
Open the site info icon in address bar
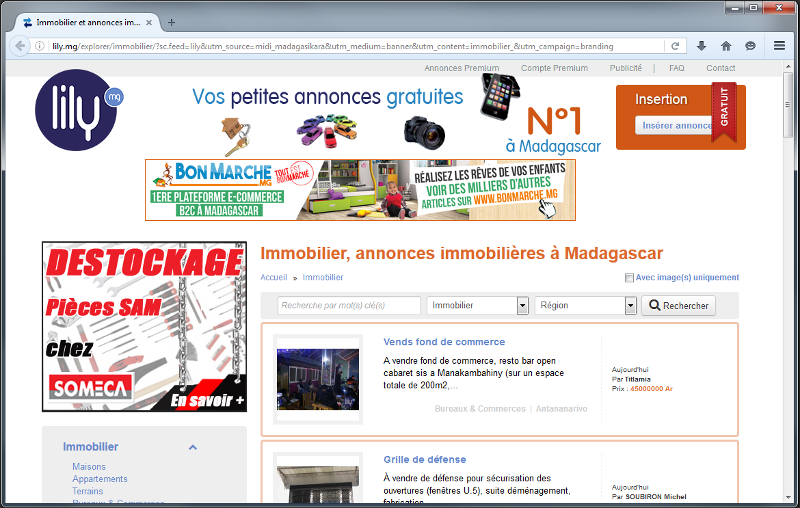39,46
